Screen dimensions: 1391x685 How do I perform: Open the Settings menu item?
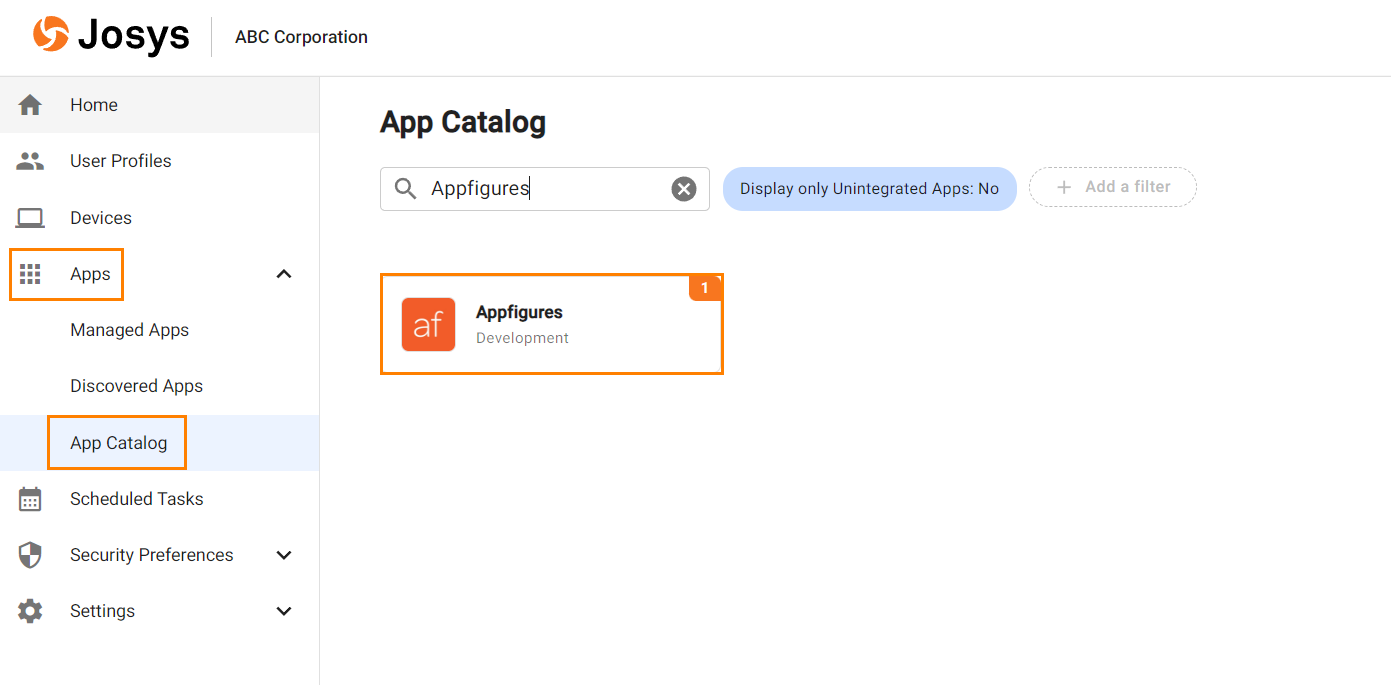click(160, 611)
